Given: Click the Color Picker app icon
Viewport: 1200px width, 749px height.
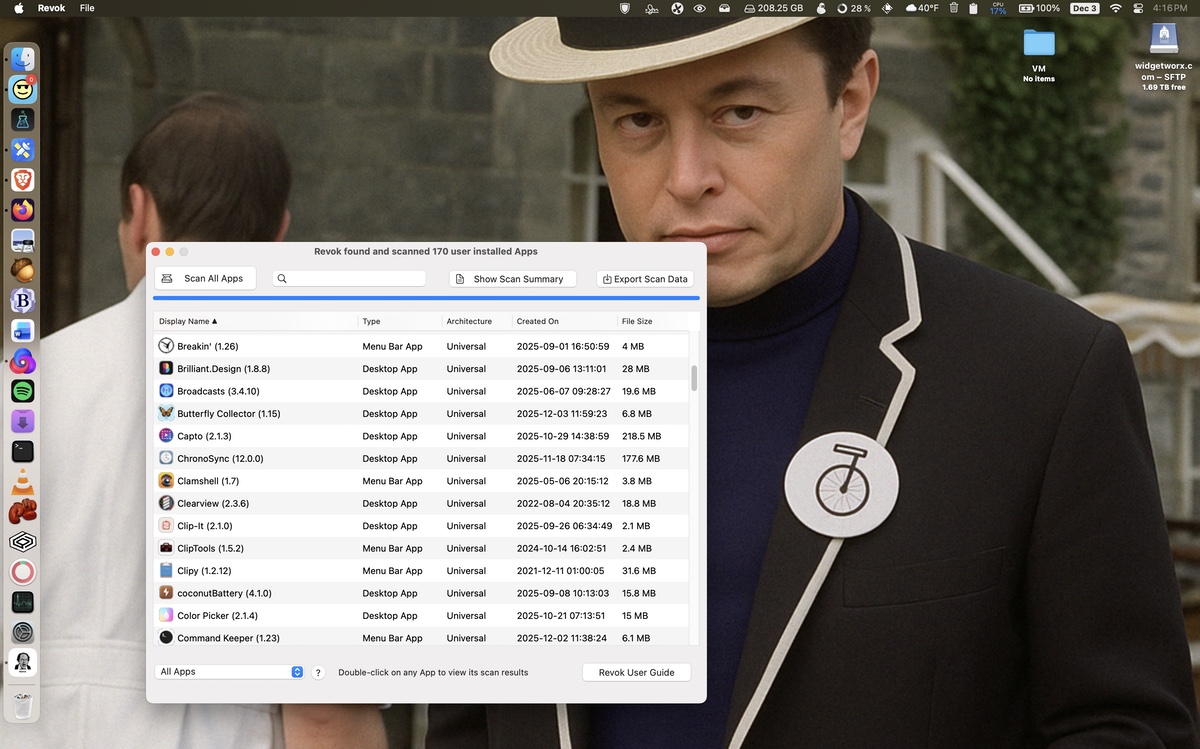Looking at the screenshot, I should (x=166, y=615).
